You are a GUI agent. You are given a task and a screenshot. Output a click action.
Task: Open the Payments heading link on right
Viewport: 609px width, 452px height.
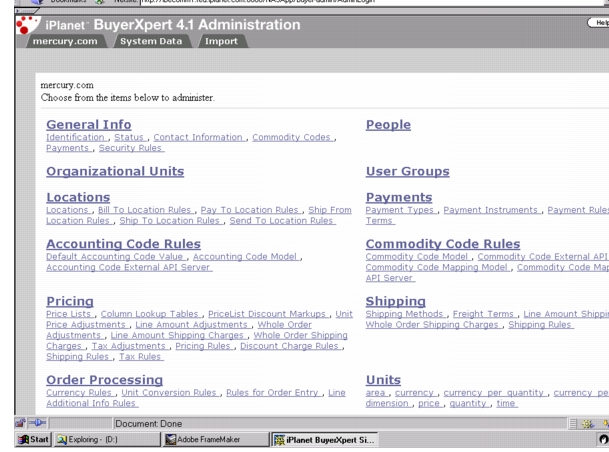[399, 197]
